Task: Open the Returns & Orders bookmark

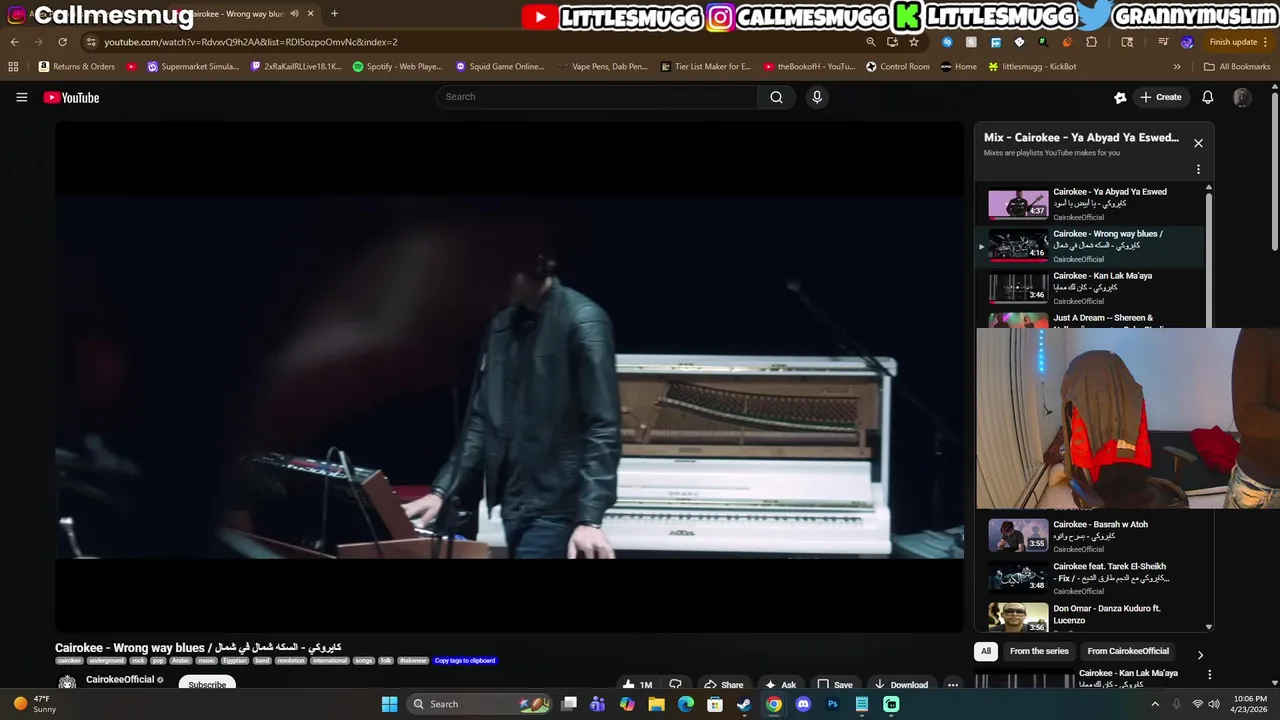Action: point(77,67)
